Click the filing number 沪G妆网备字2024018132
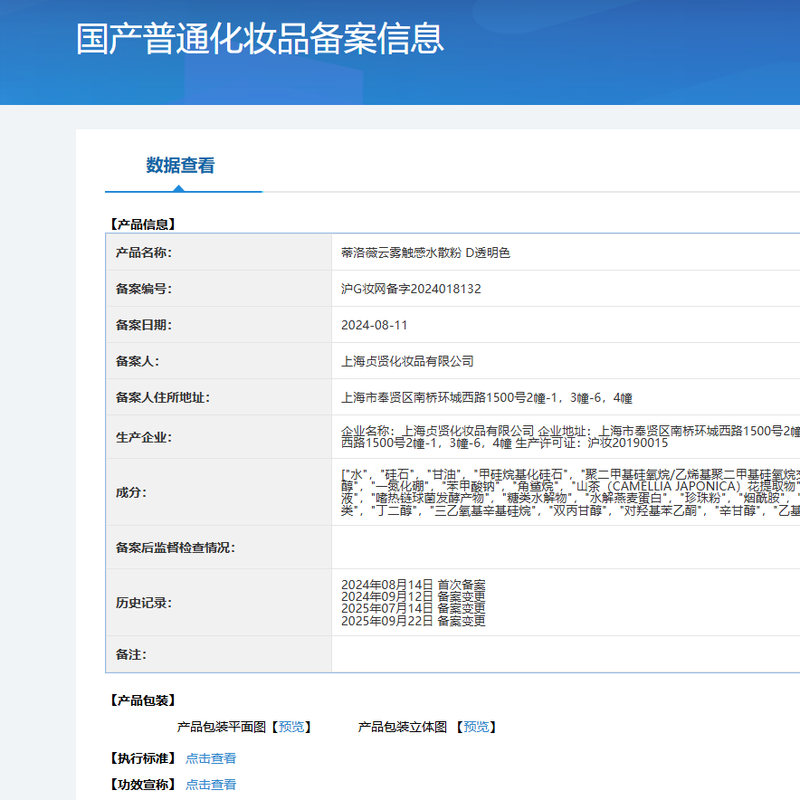800x800 pixels. (x=411, y=289)
